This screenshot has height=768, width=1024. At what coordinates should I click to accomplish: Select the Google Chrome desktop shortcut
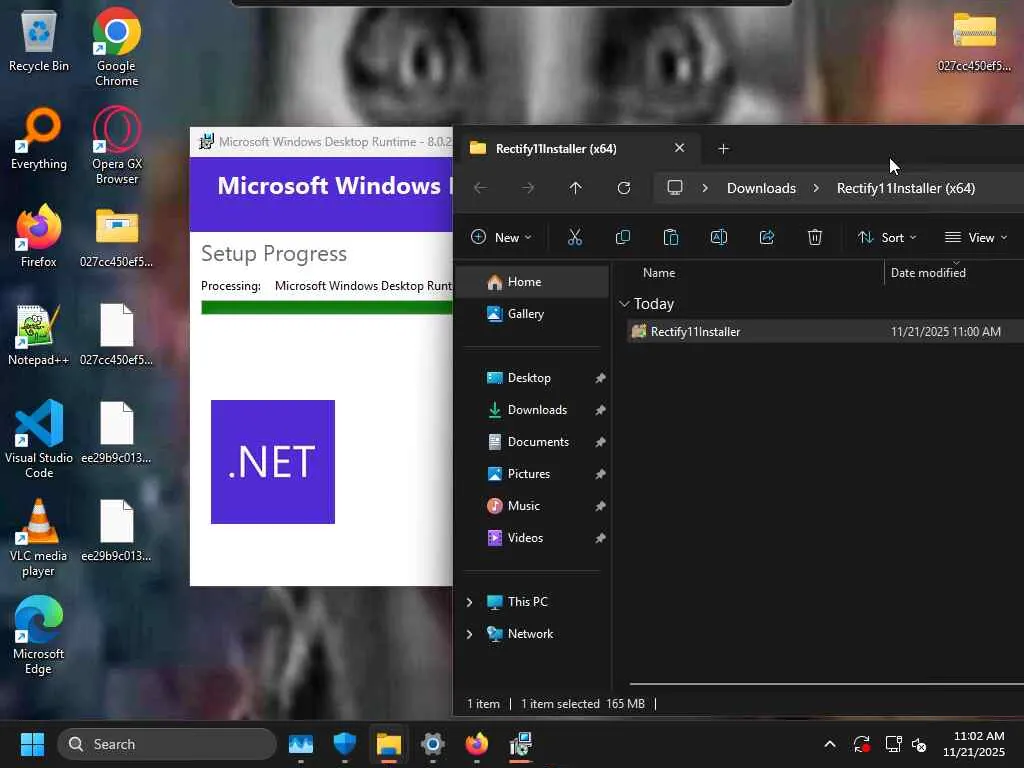[116, 48]
